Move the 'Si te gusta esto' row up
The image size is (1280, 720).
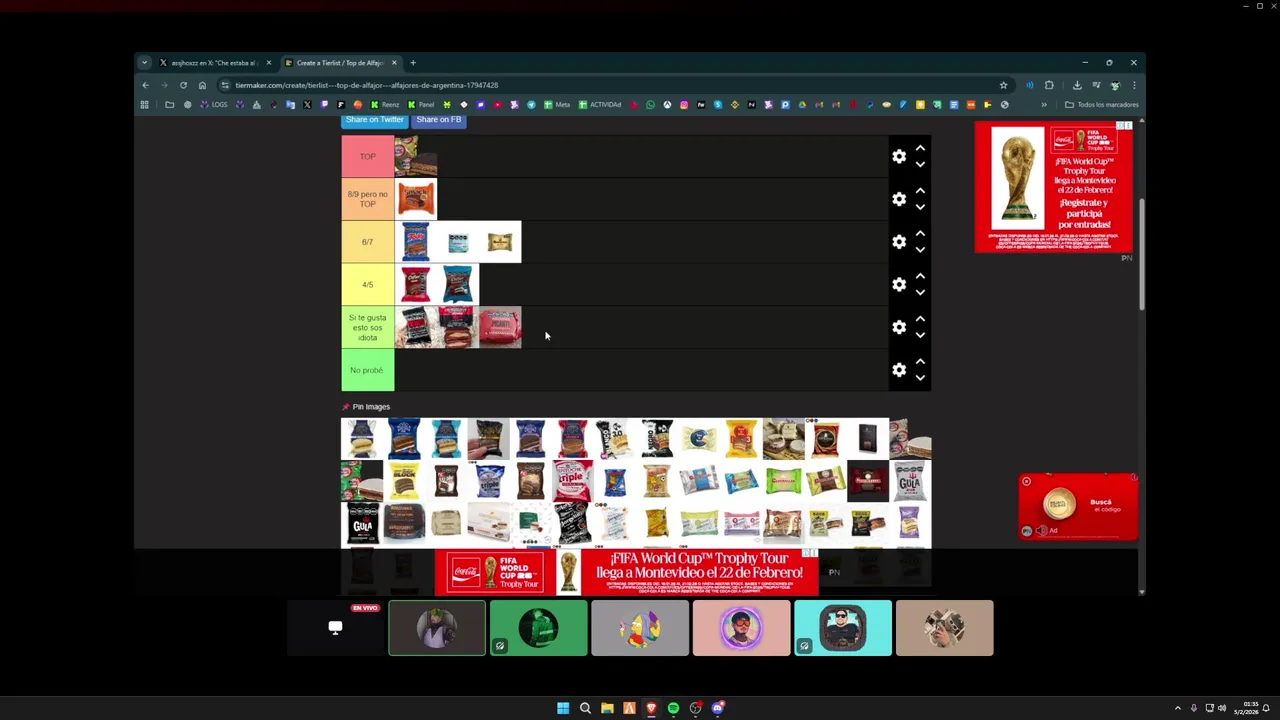(x=920, y=319)
